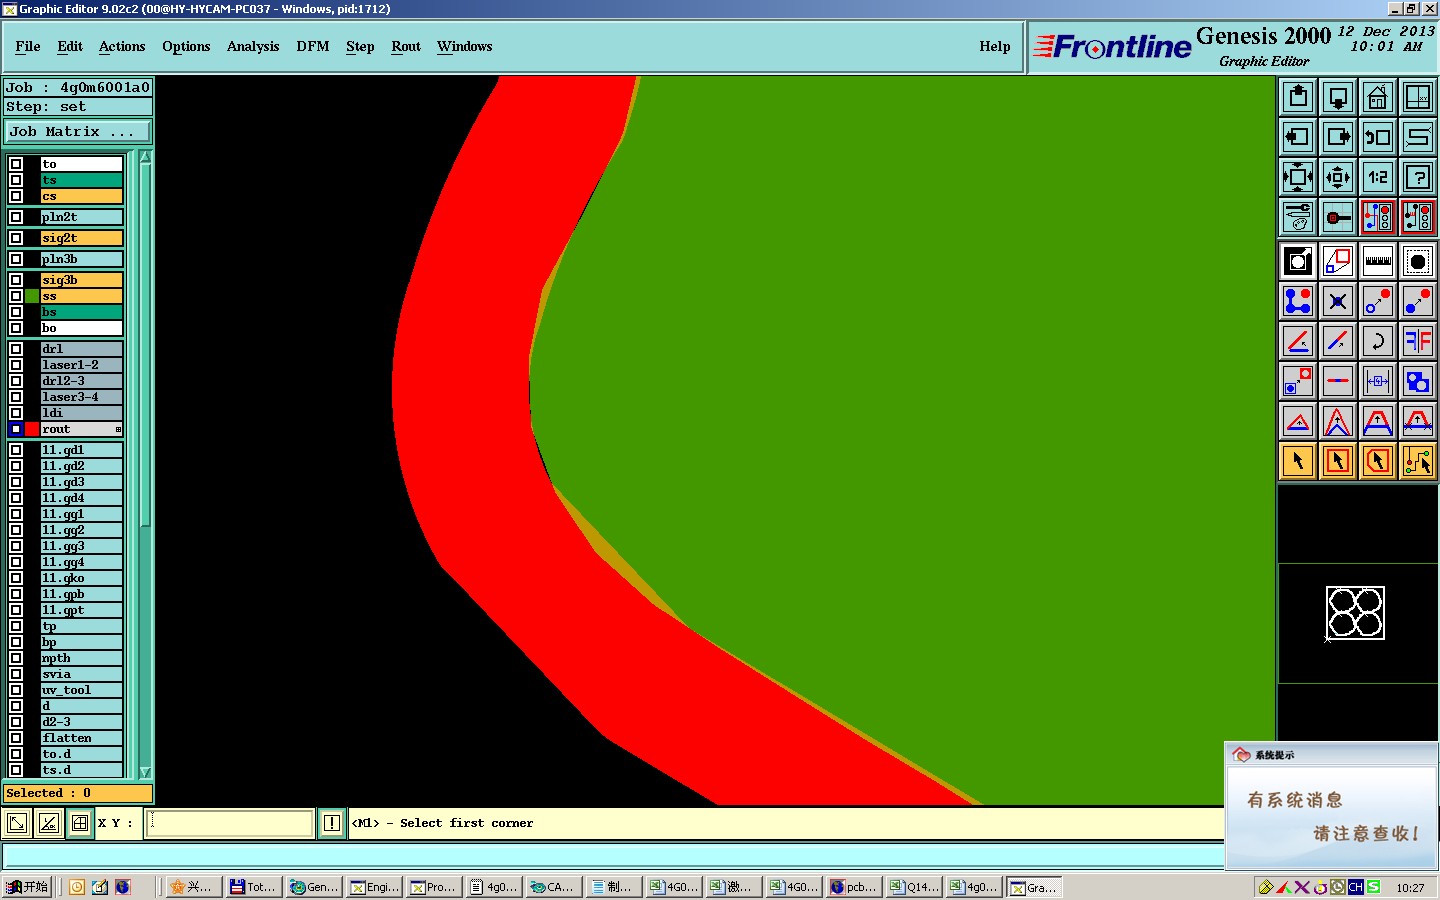Click the pan left view icon
The width and height of the screenshot is (1440, 900).
pos(1298,137)
